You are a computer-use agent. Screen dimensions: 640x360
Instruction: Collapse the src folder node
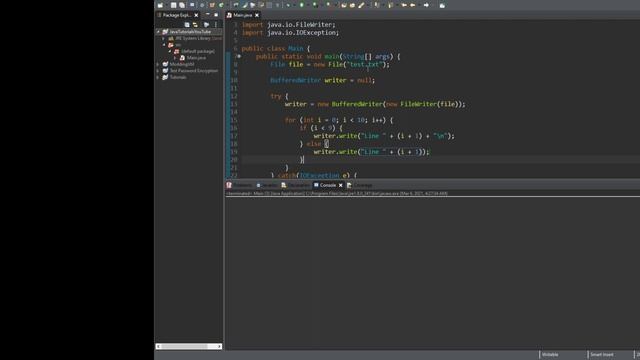[164, 44]
